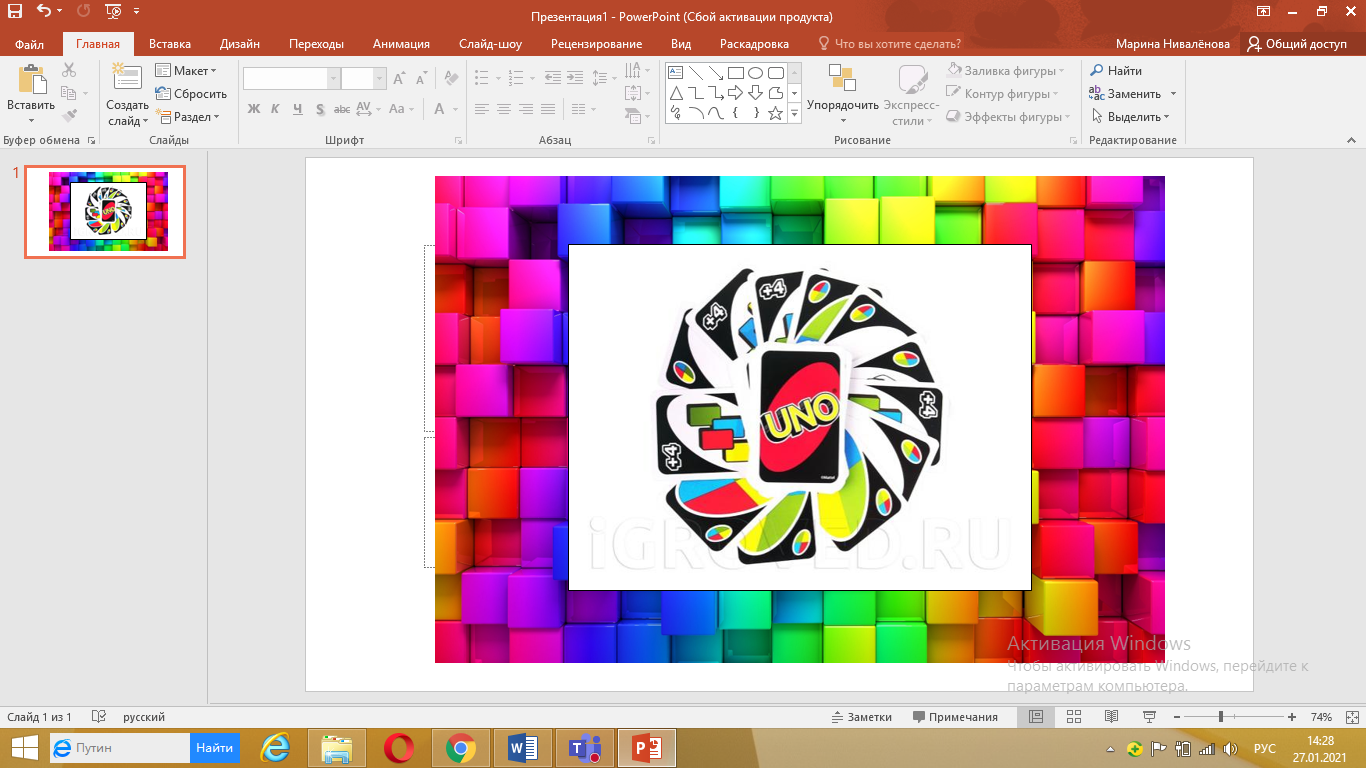
Task: Center align text
Action: pos(504,109)
